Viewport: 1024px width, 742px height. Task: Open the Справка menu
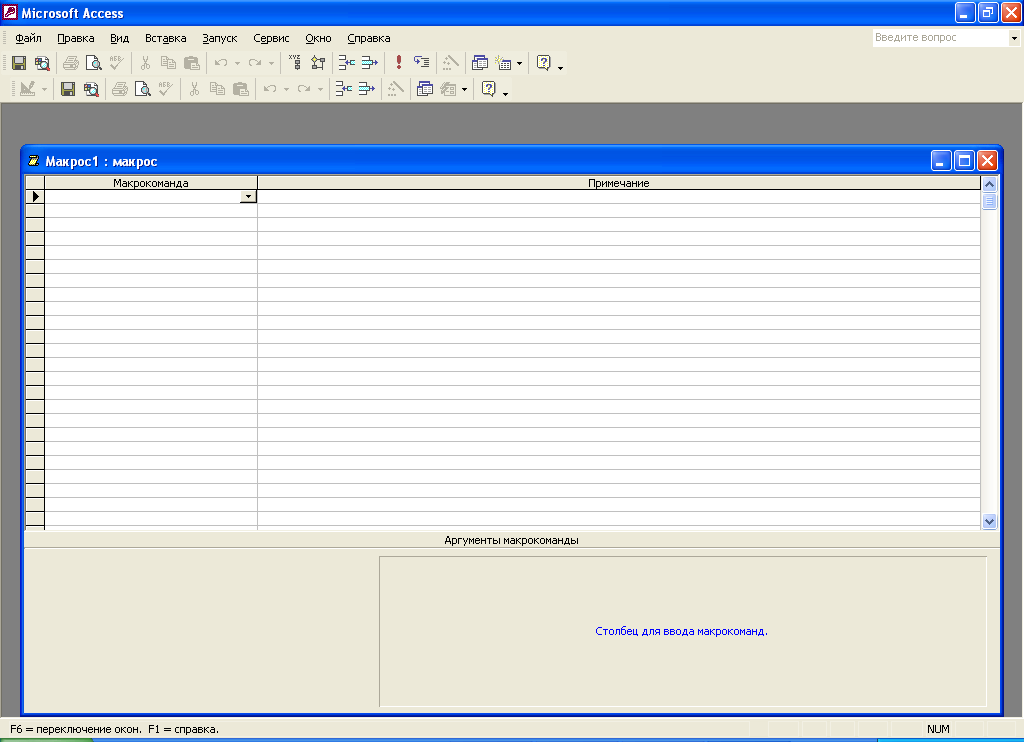368,38
